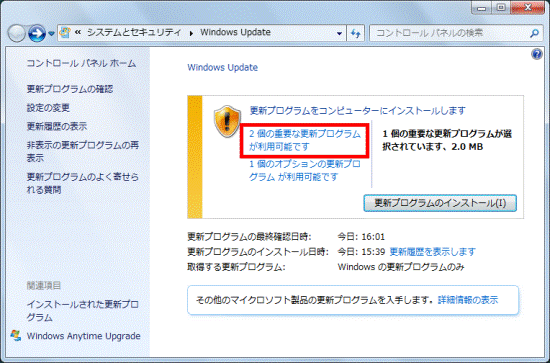Maximize the Windows Update window
The width and height of the screenshot is (550, 363).
[502, 8]
